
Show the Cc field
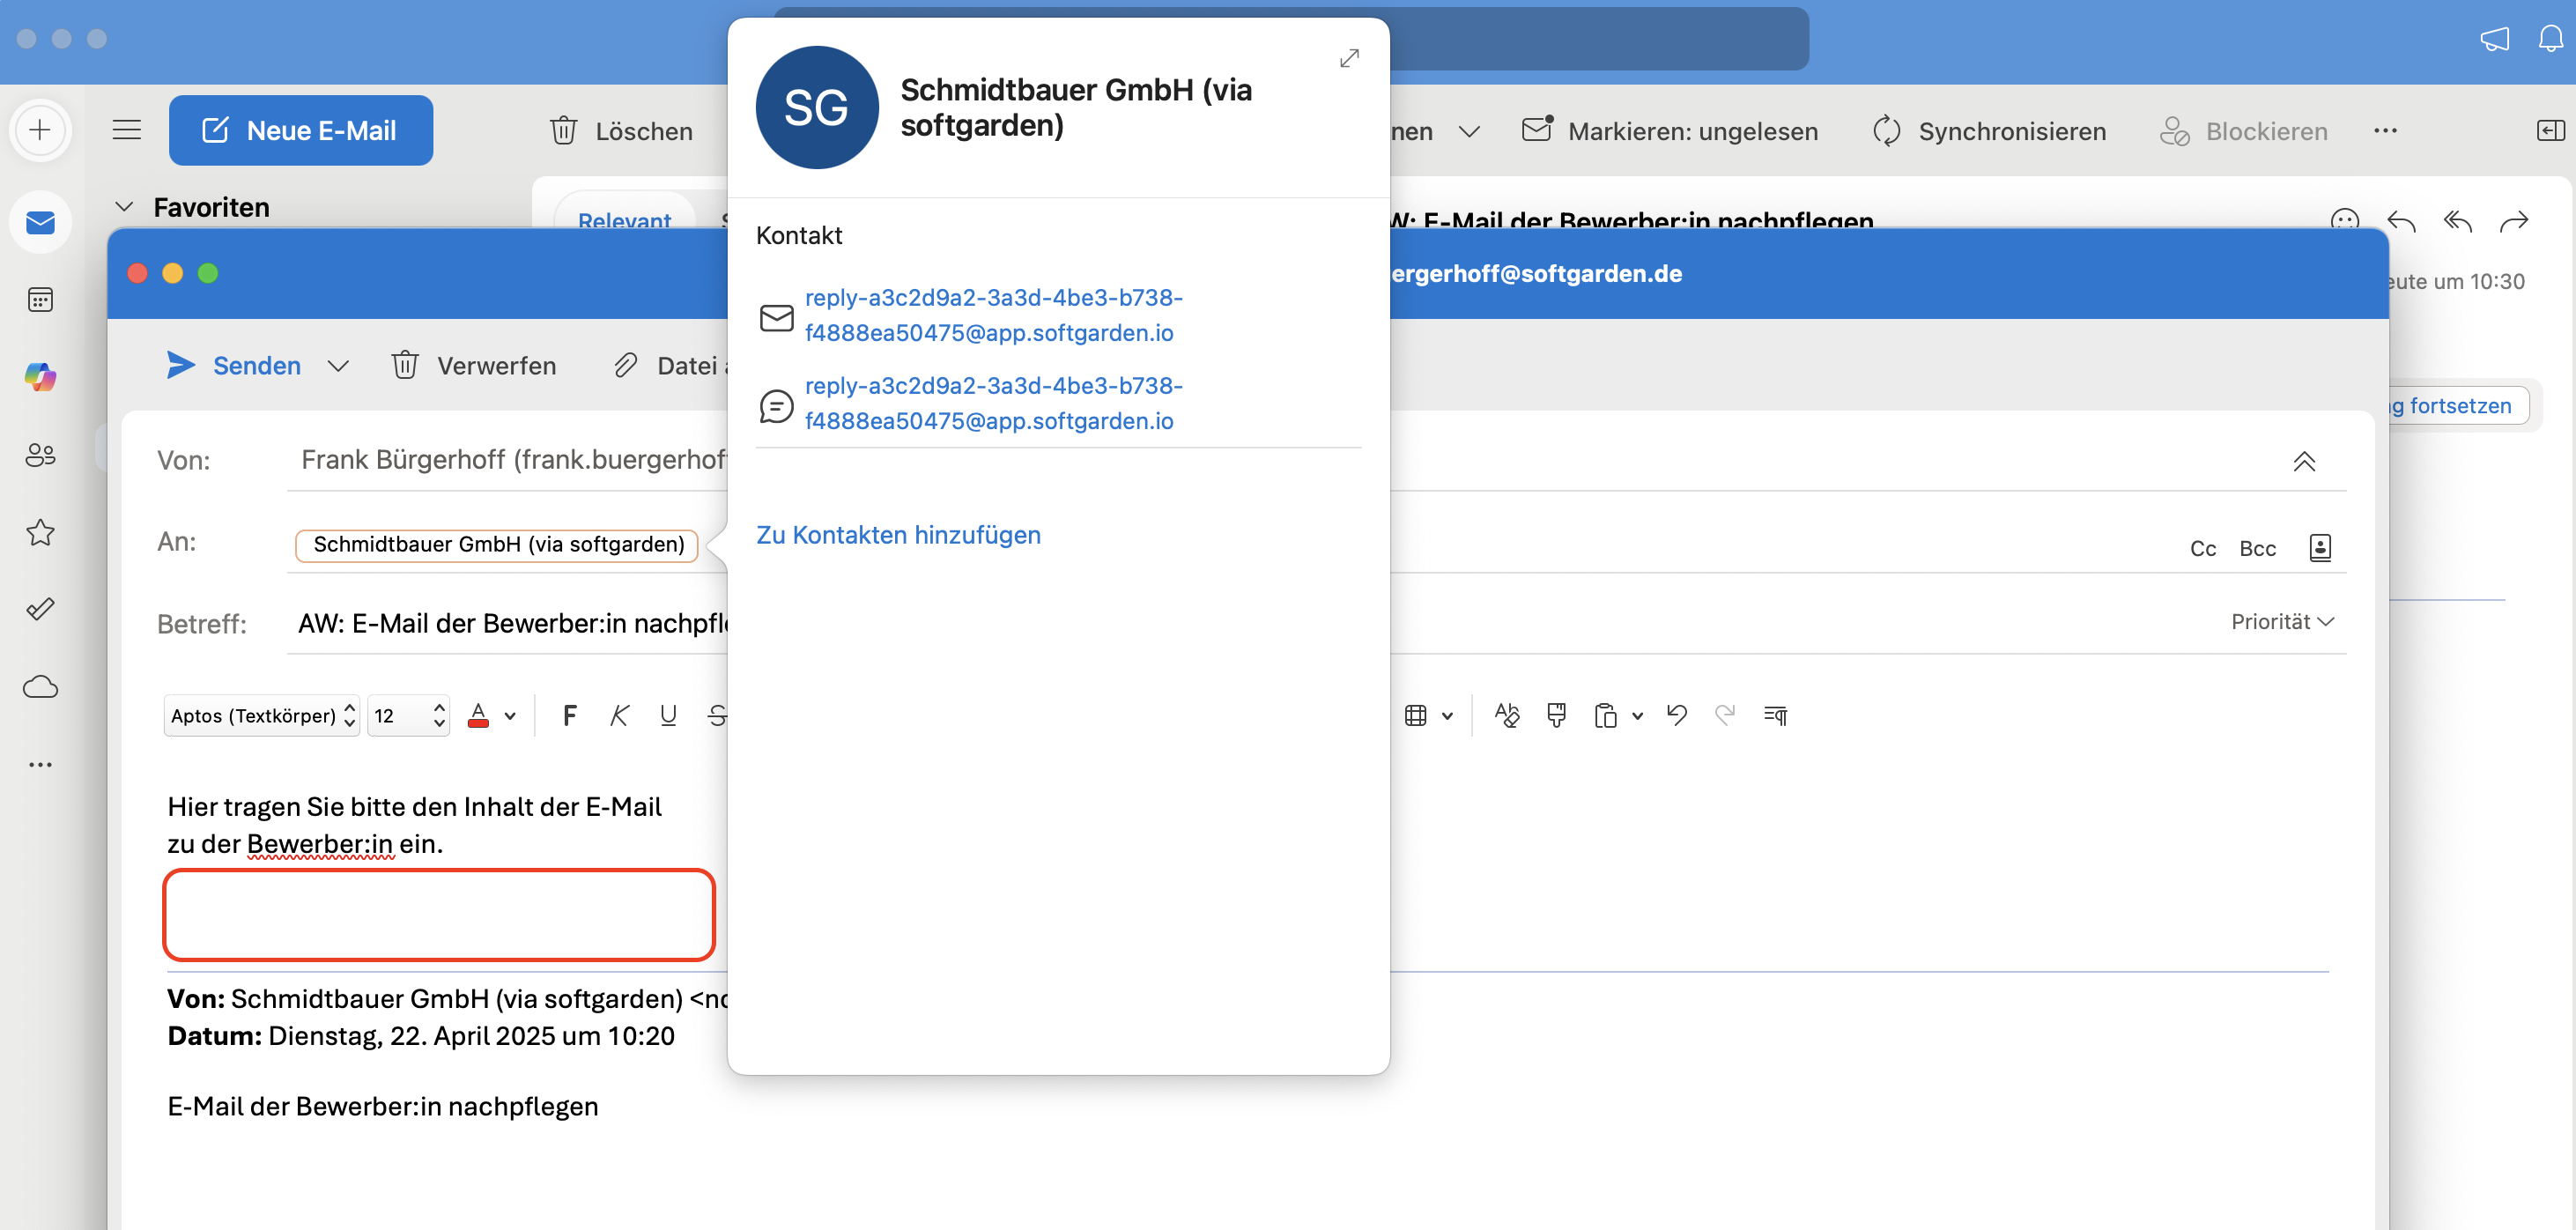2203,548
